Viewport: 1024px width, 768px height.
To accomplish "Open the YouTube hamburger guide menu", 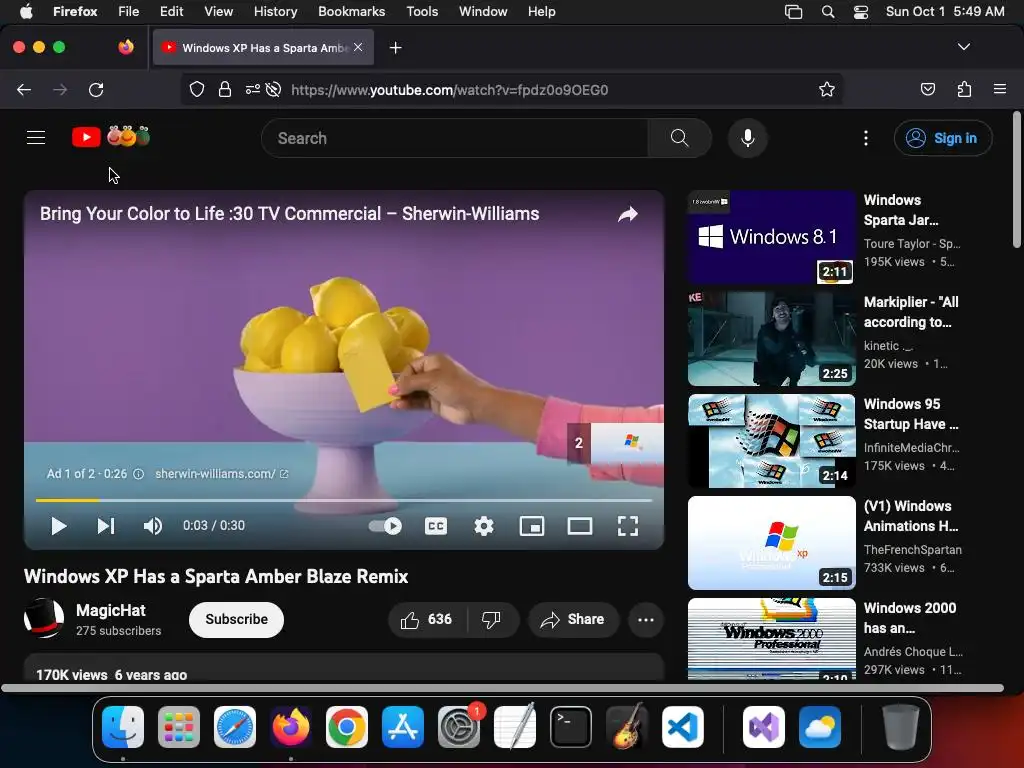I will point(36,138).
